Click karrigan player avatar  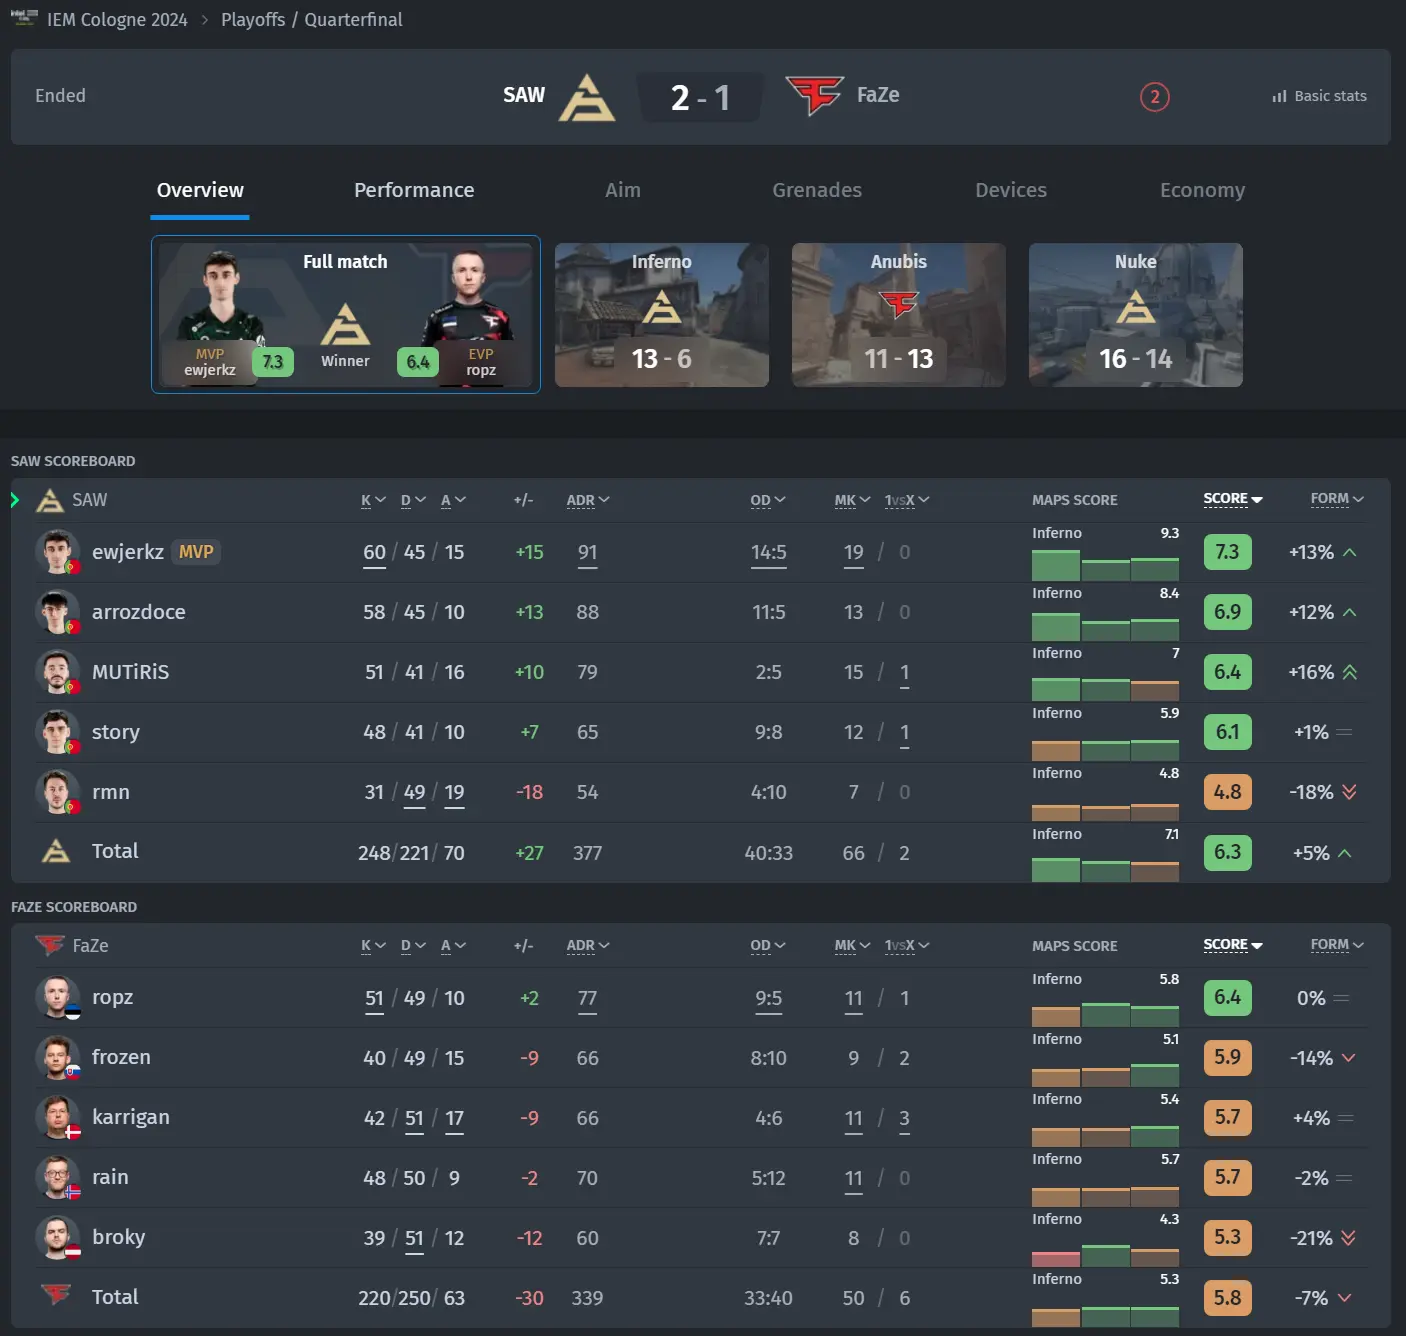(57, 1117)
